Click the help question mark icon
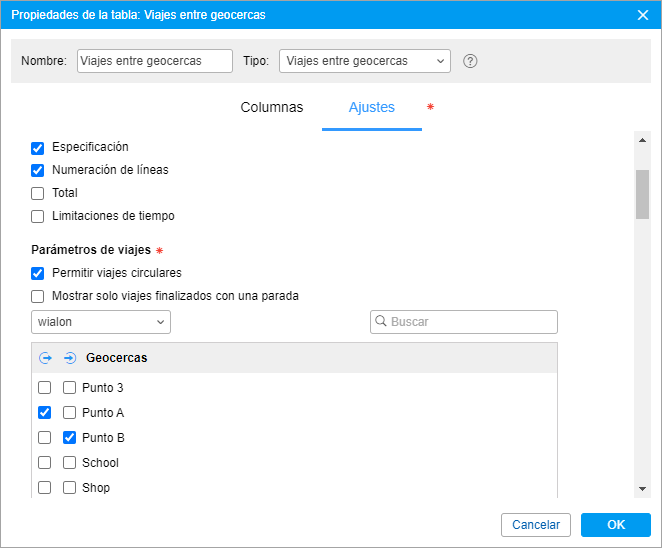The image size is (662, 548). pyautogui.click(x=470, y=61)
